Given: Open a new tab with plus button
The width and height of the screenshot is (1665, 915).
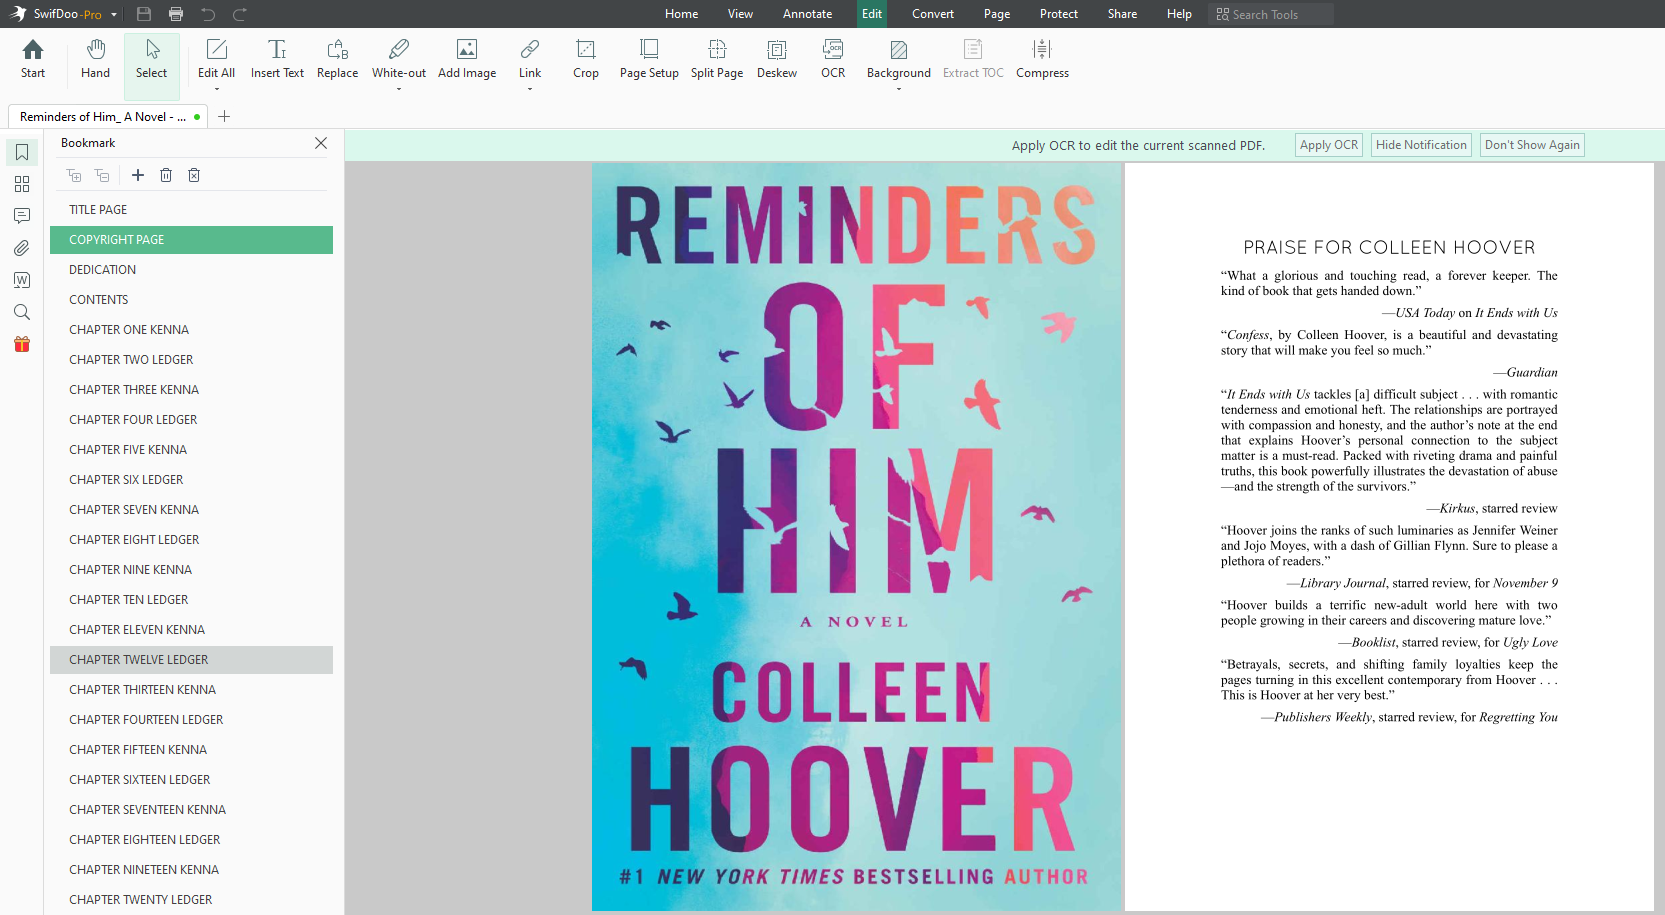Looking at the screenshot, I should click(x=224, y=116).
